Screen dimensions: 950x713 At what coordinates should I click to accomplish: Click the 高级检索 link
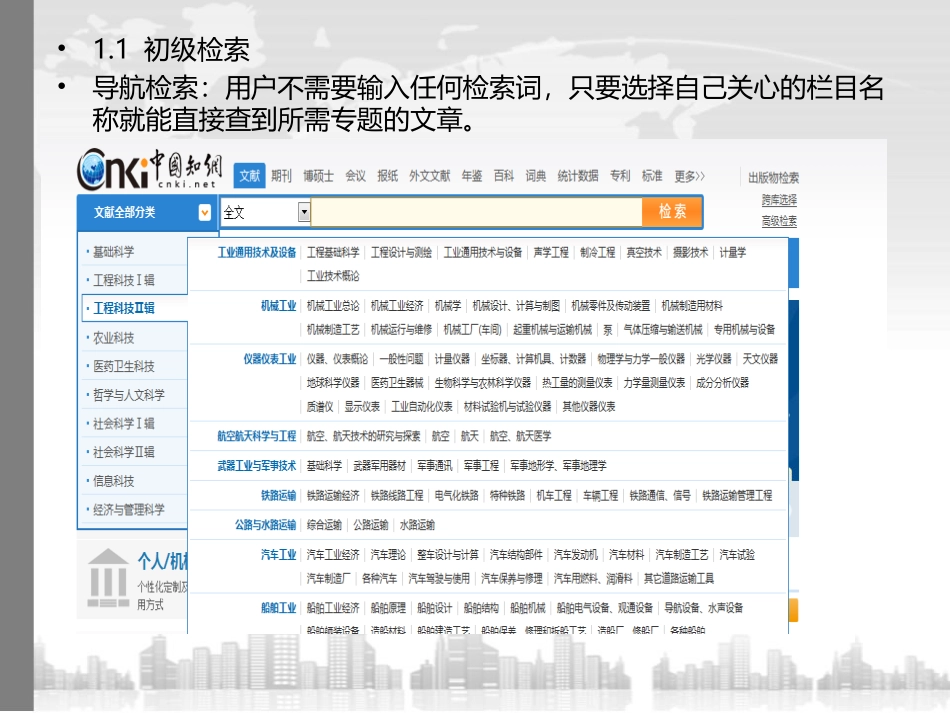779,221
